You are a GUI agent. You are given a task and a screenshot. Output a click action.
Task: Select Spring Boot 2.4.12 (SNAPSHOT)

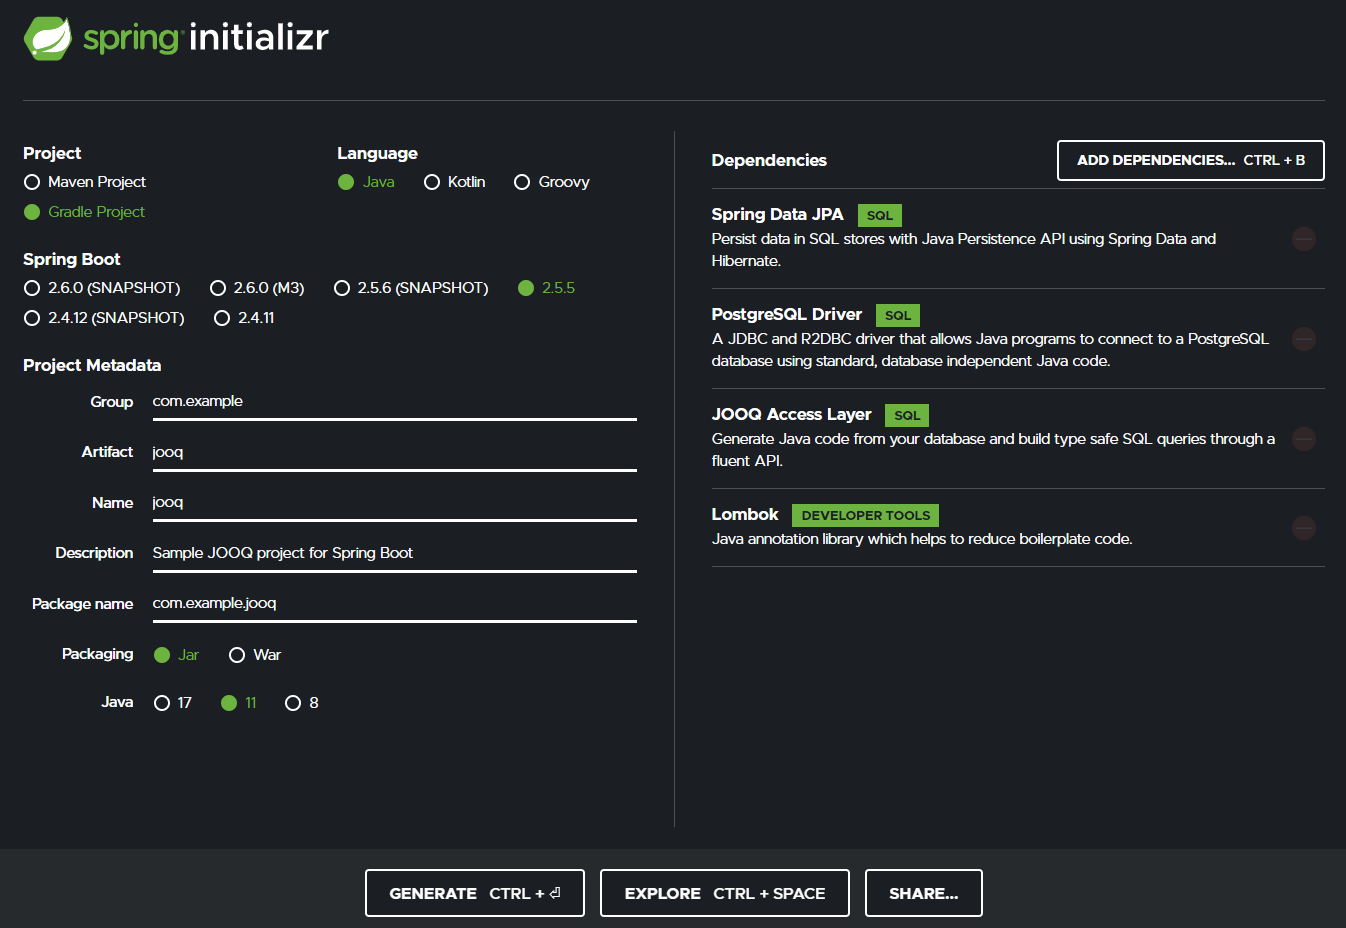(104, 318)
